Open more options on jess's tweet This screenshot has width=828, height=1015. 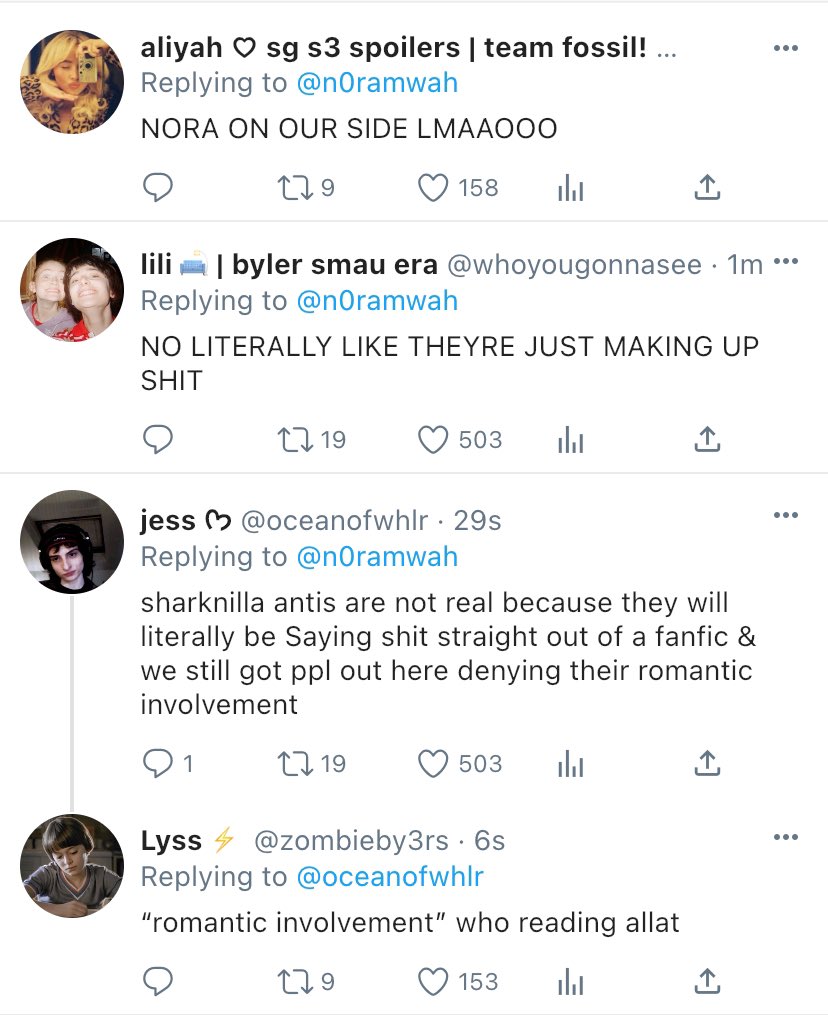point(786,516)
